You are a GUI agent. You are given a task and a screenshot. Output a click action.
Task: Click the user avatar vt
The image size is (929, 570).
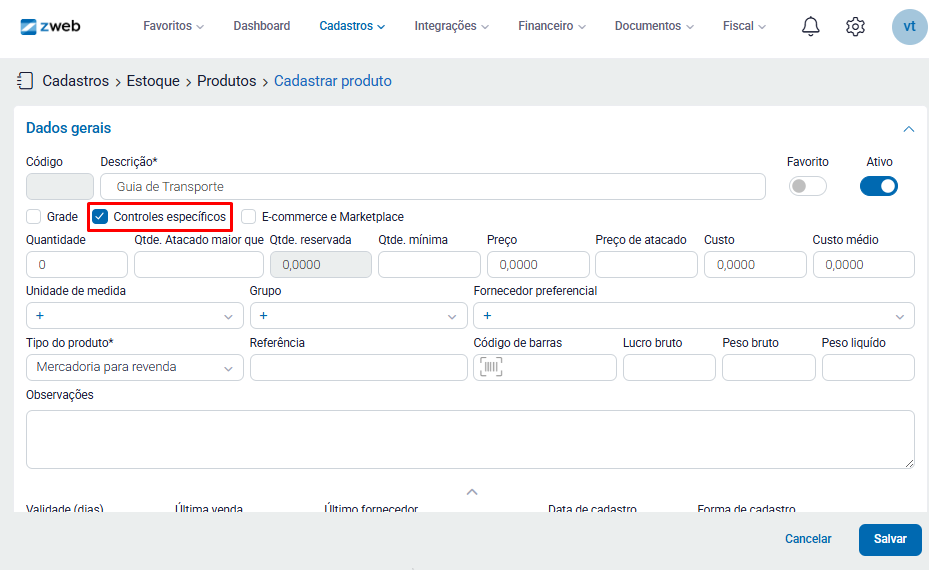909,27
